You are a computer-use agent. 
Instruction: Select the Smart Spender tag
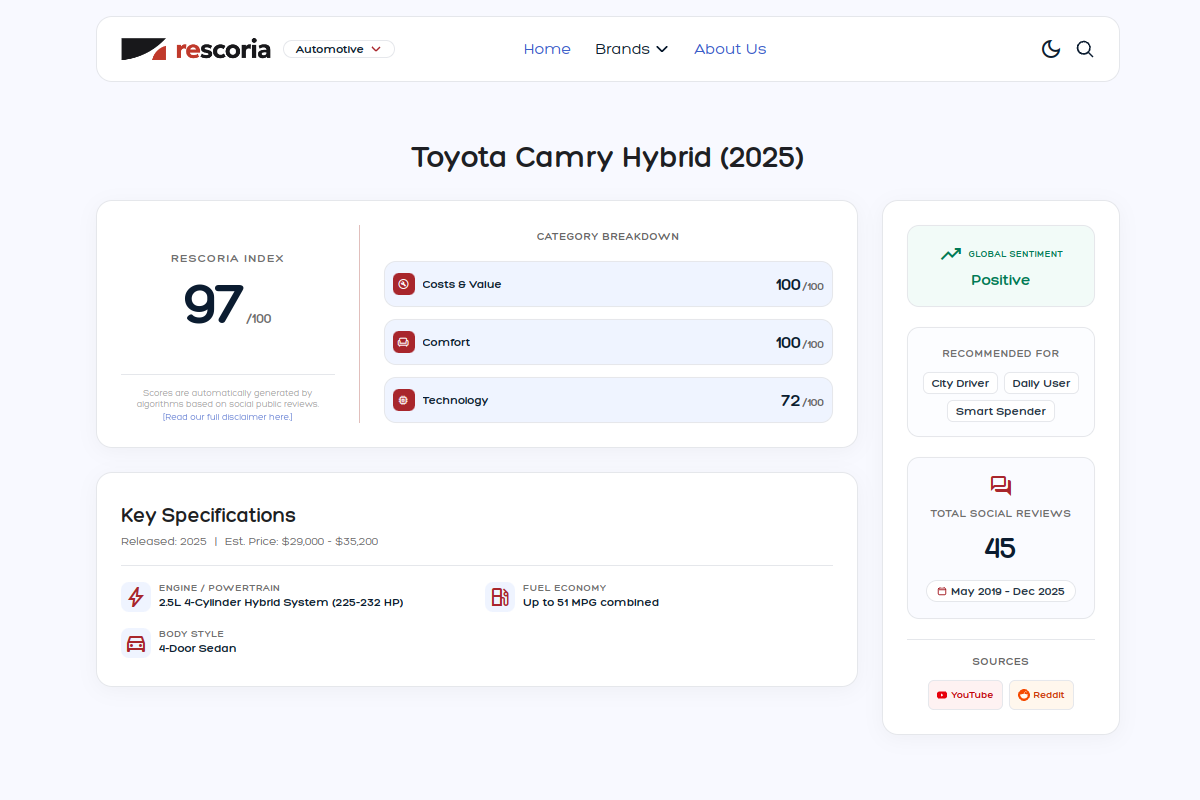(x=1001, y=411)
